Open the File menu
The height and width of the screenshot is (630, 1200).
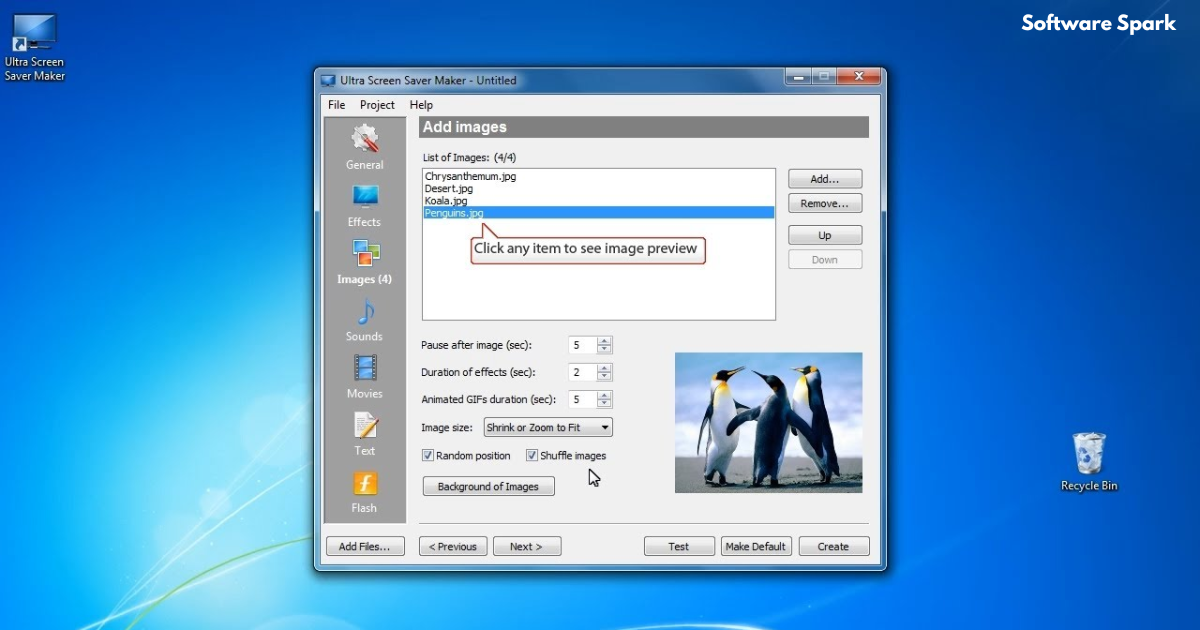coord(337,105)
